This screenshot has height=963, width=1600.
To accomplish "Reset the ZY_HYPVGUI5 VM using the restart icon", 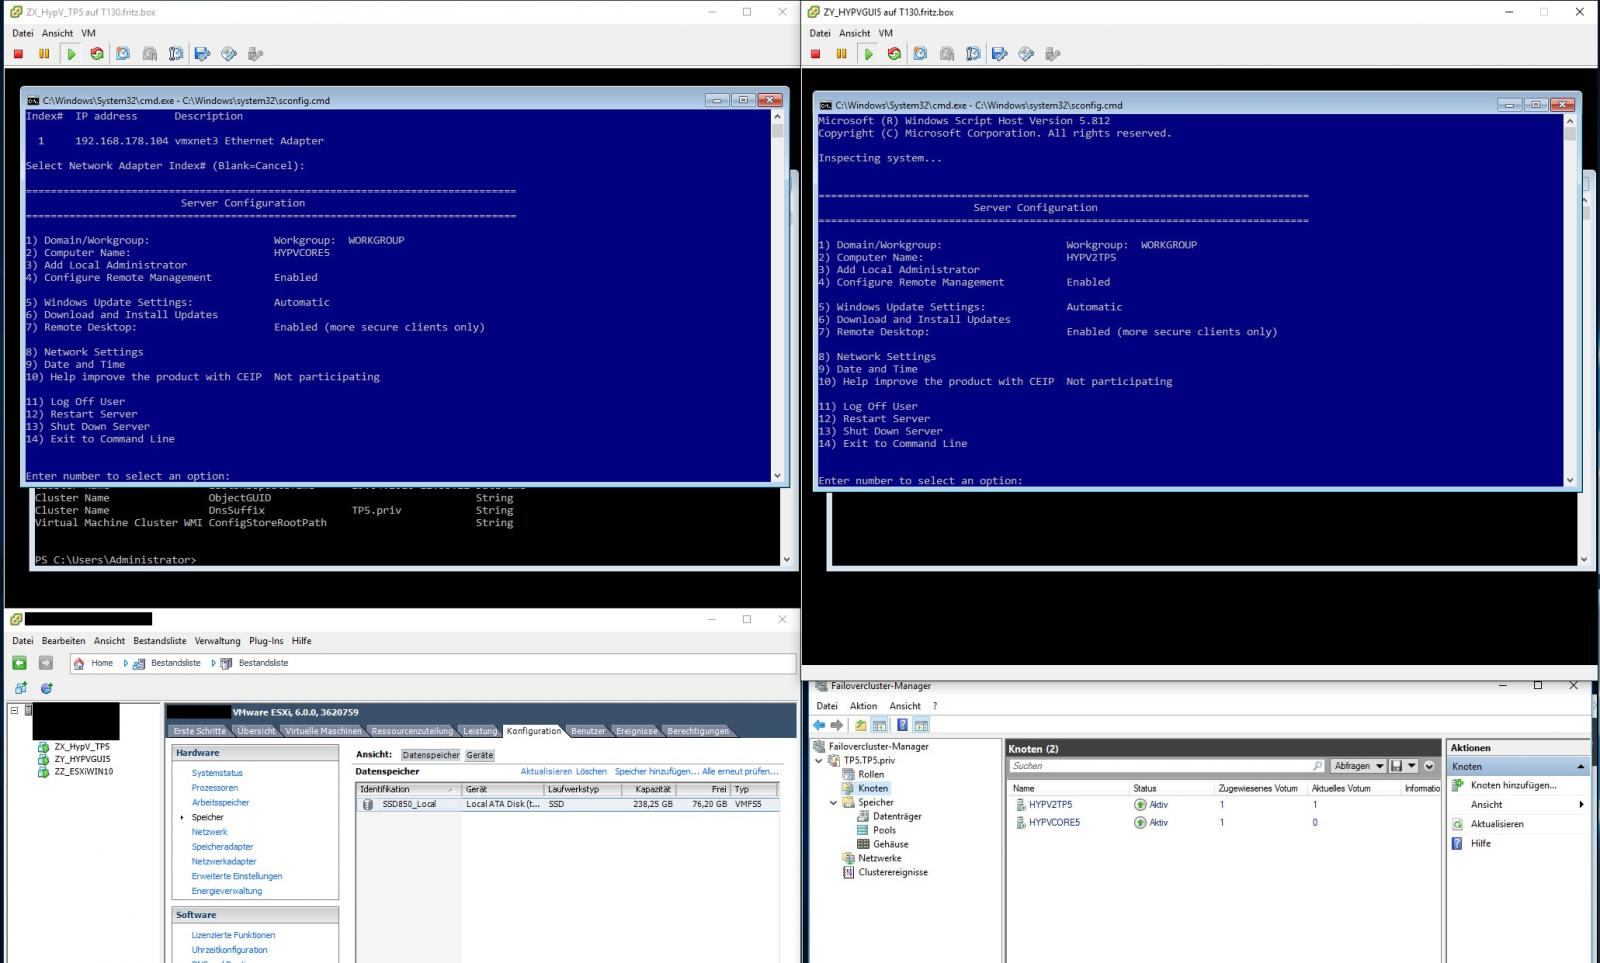I will click(894, 54).
